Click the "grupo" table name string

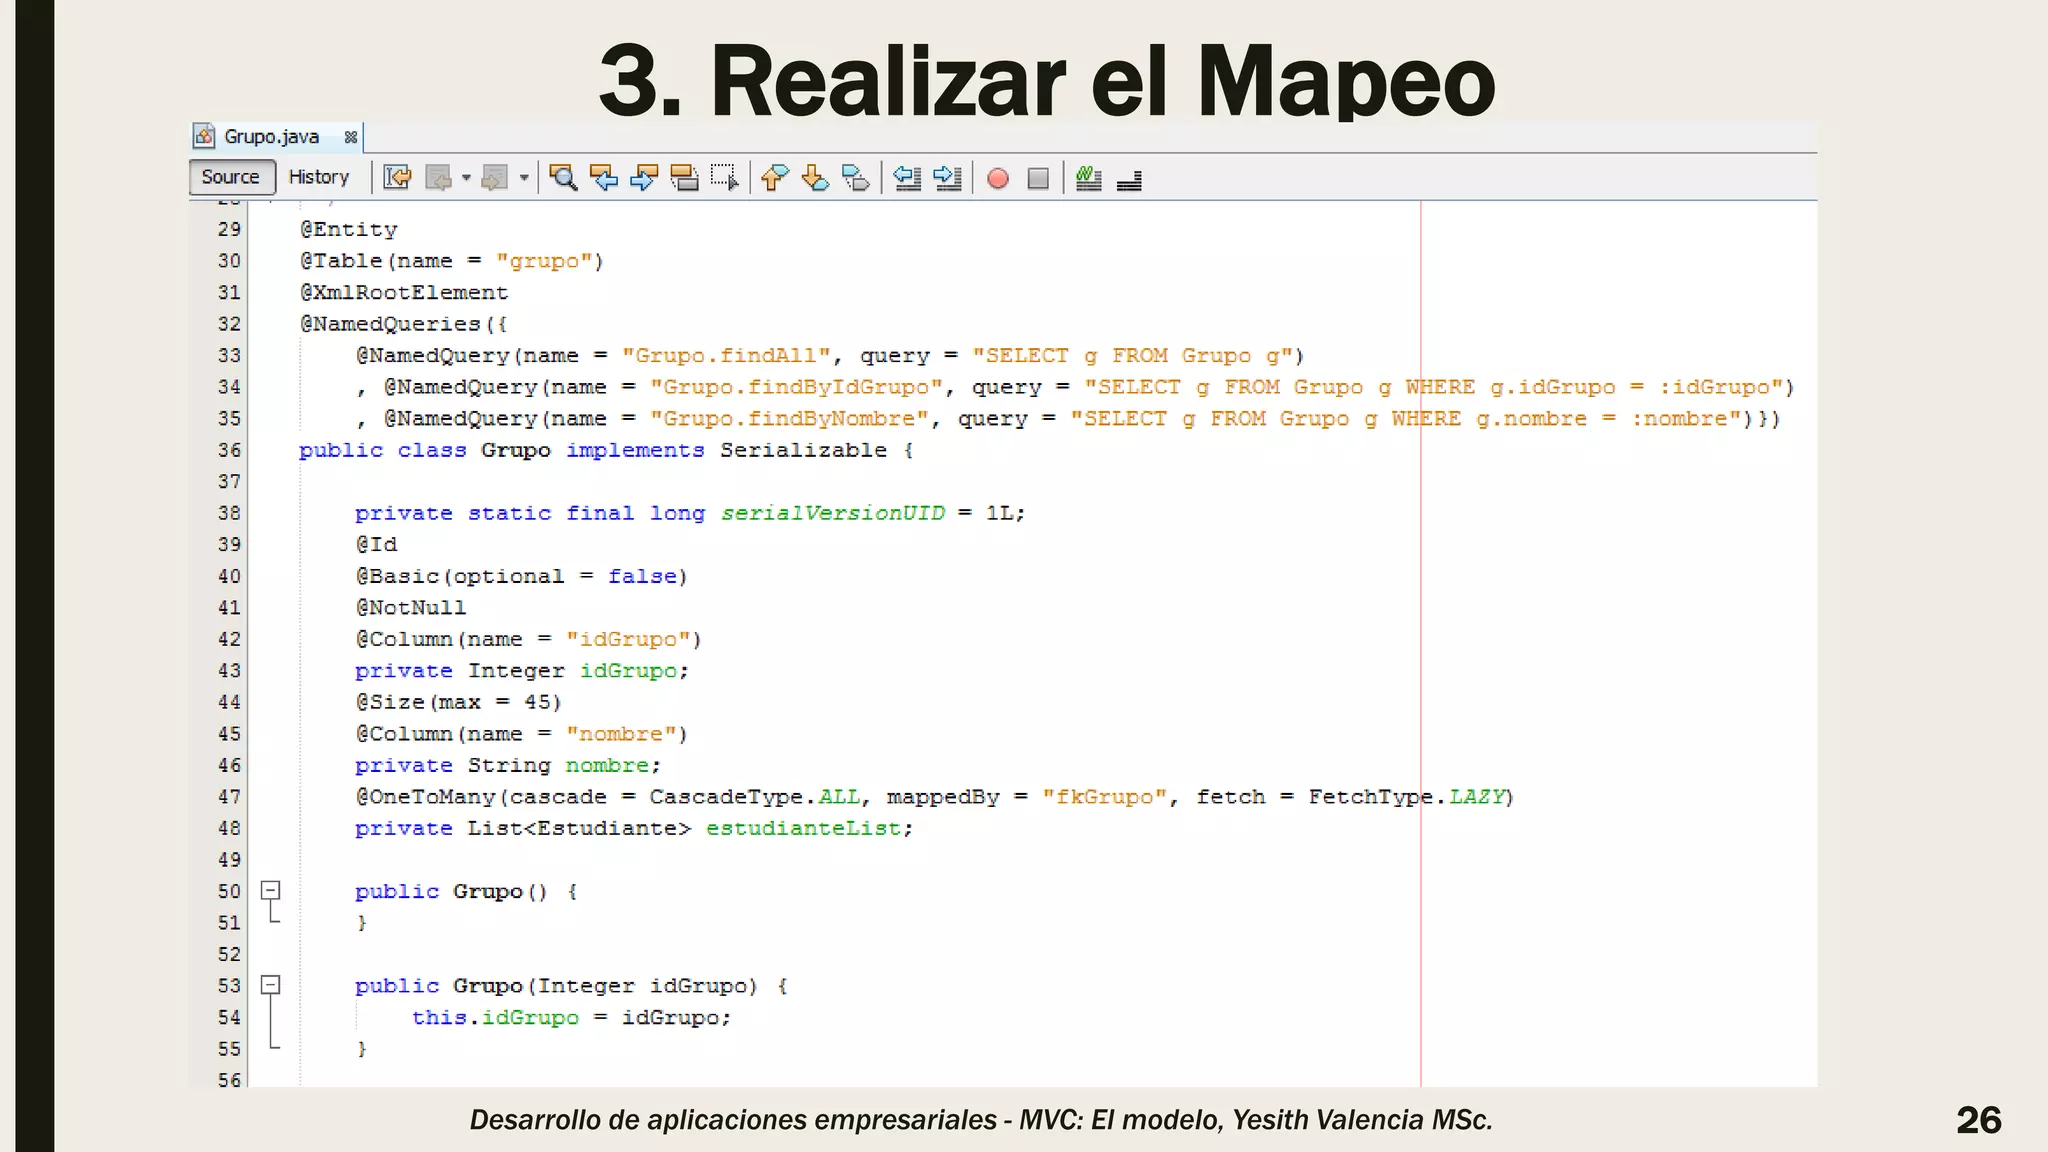pos(543,261)
